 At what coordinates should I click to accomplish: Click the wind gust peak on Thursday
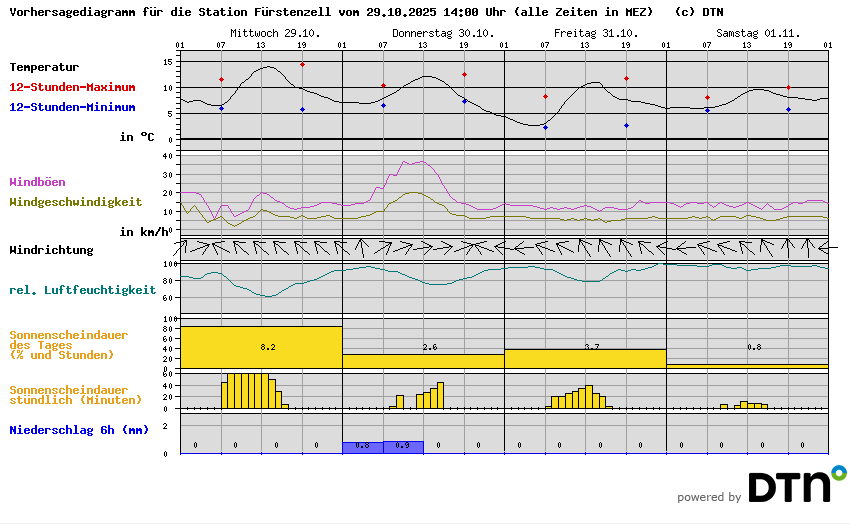(x=420, y=161)
